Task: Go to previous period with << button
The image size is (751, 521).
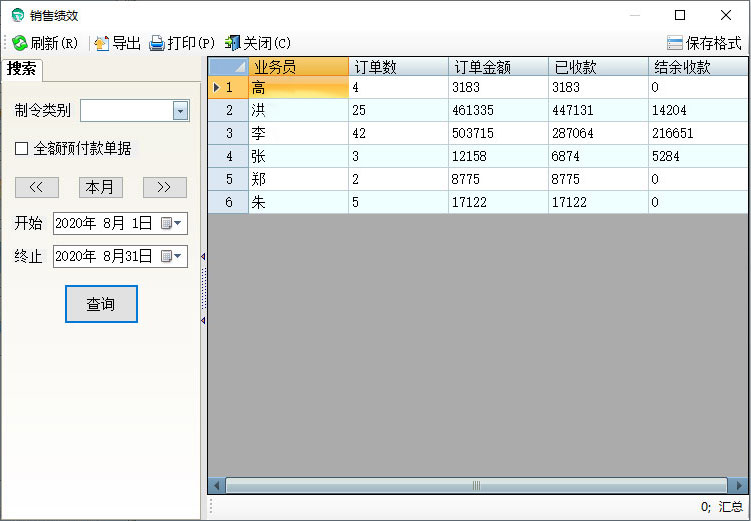Action: (x=36, y=187)
